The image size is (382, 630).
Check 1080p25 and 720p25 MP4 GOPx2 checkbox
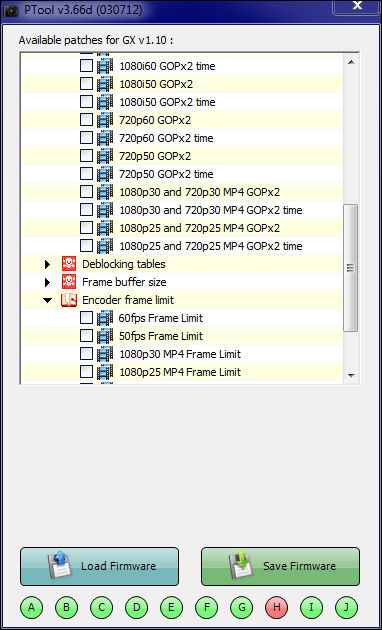(86, 227)
